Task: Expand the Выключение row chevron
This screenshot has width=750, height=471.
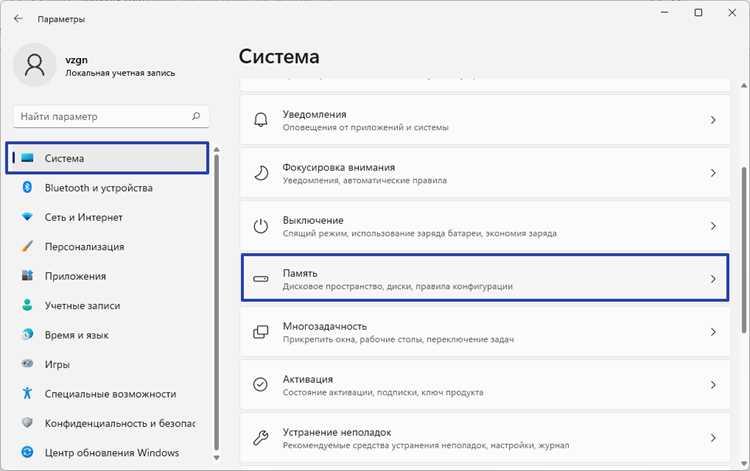Action: click(713, 226)
